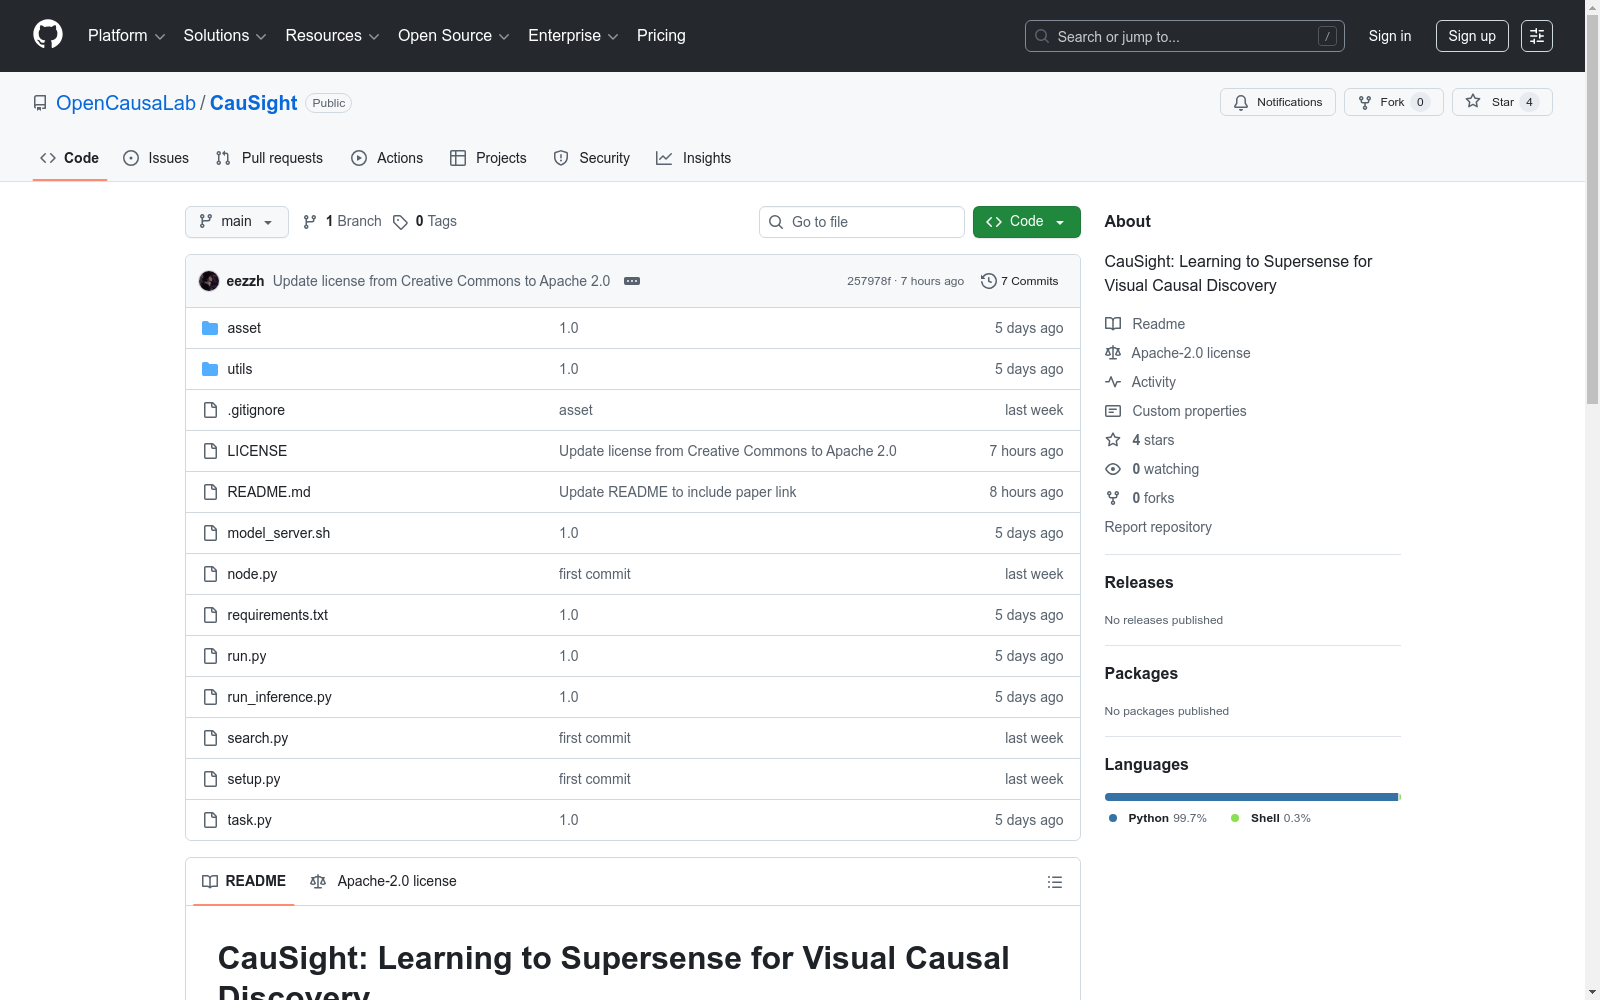Click the branch icon beside 1 Branch
Screen dimensions: 1600x1000
(310, 222)
